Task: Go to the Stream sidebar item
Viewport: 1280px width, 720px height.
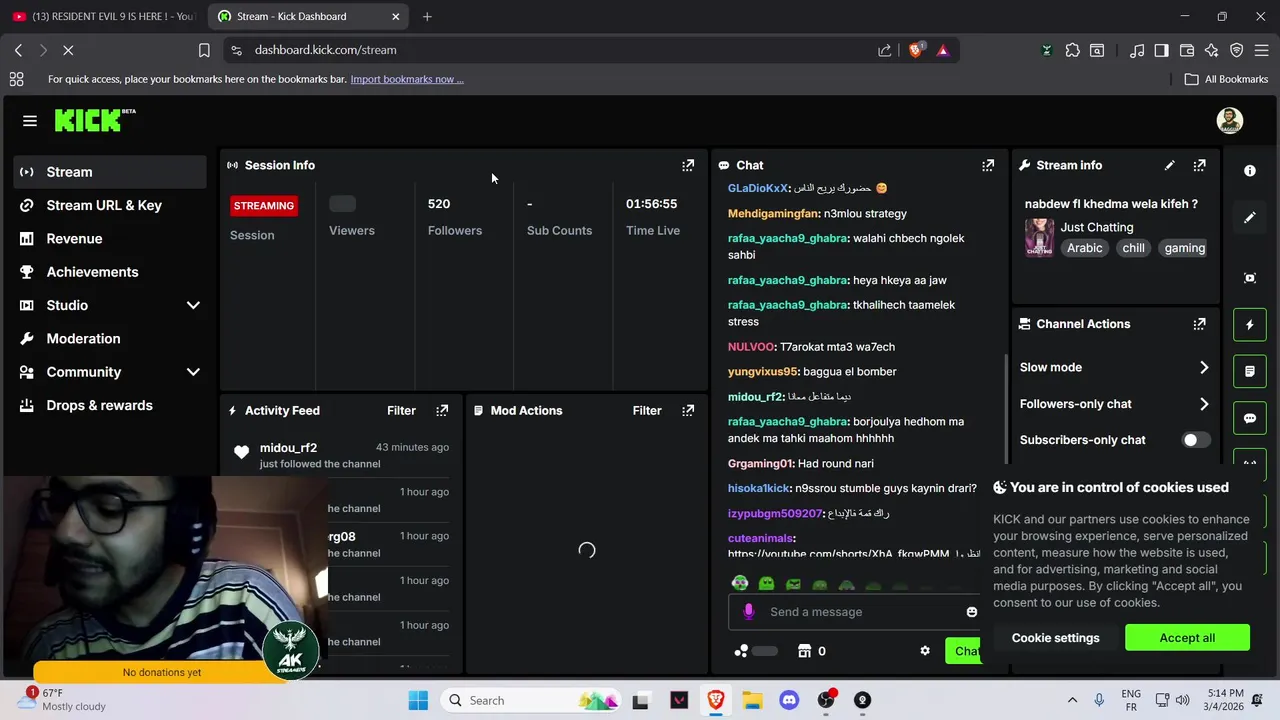Action: [x=110, y=172]
